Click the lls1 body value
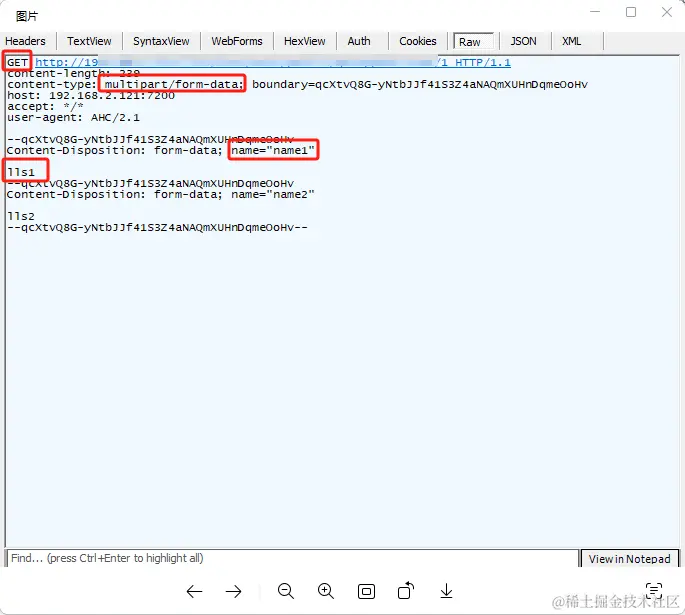This screenshot has height=615, width=685. point(21,173)
